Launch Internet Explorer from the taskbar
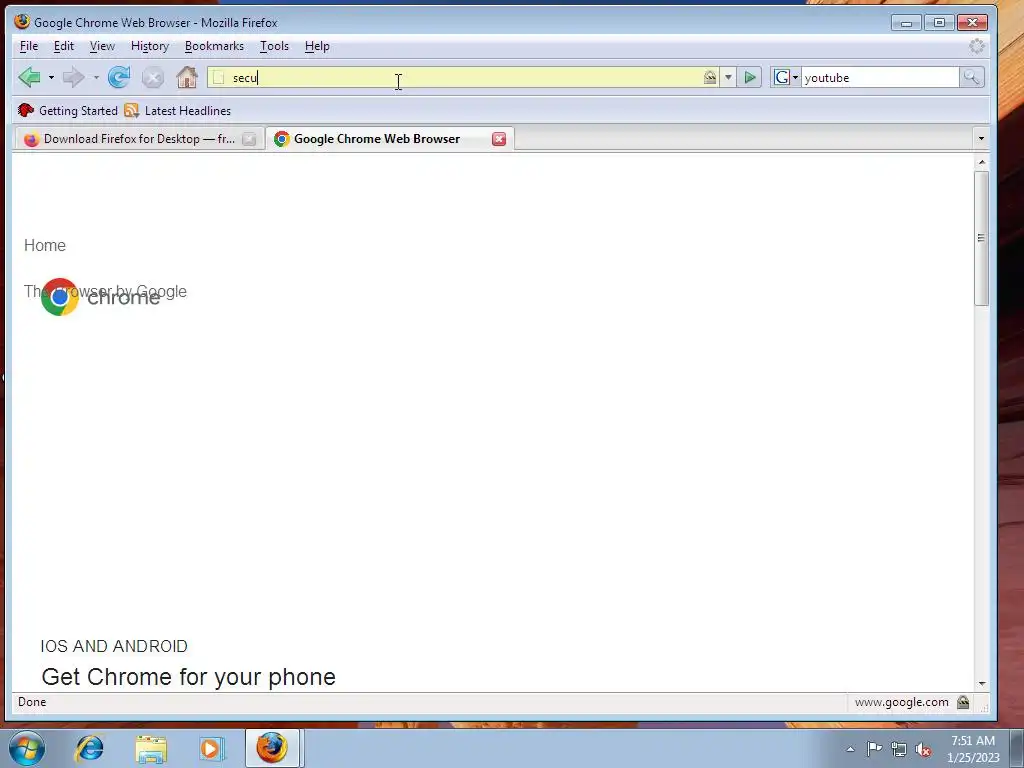This screenshot has height=768, width=1024. pos(89,748)
